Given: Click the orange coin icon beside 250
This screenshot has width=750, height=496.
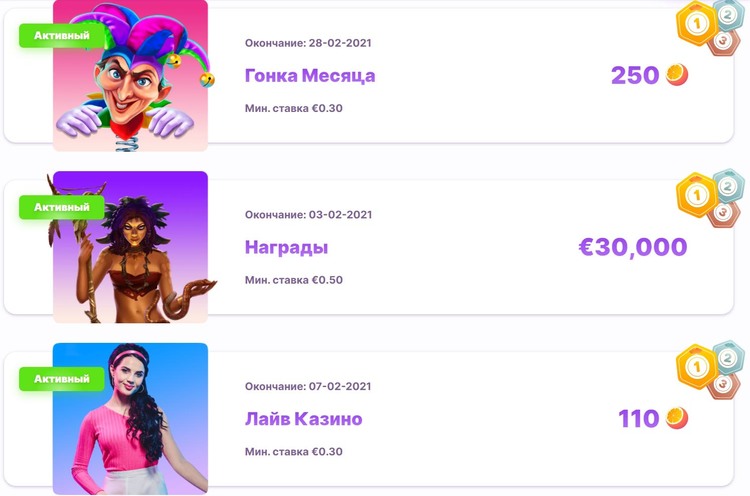Looking at the screenshot, I should (x=678, y=75).
